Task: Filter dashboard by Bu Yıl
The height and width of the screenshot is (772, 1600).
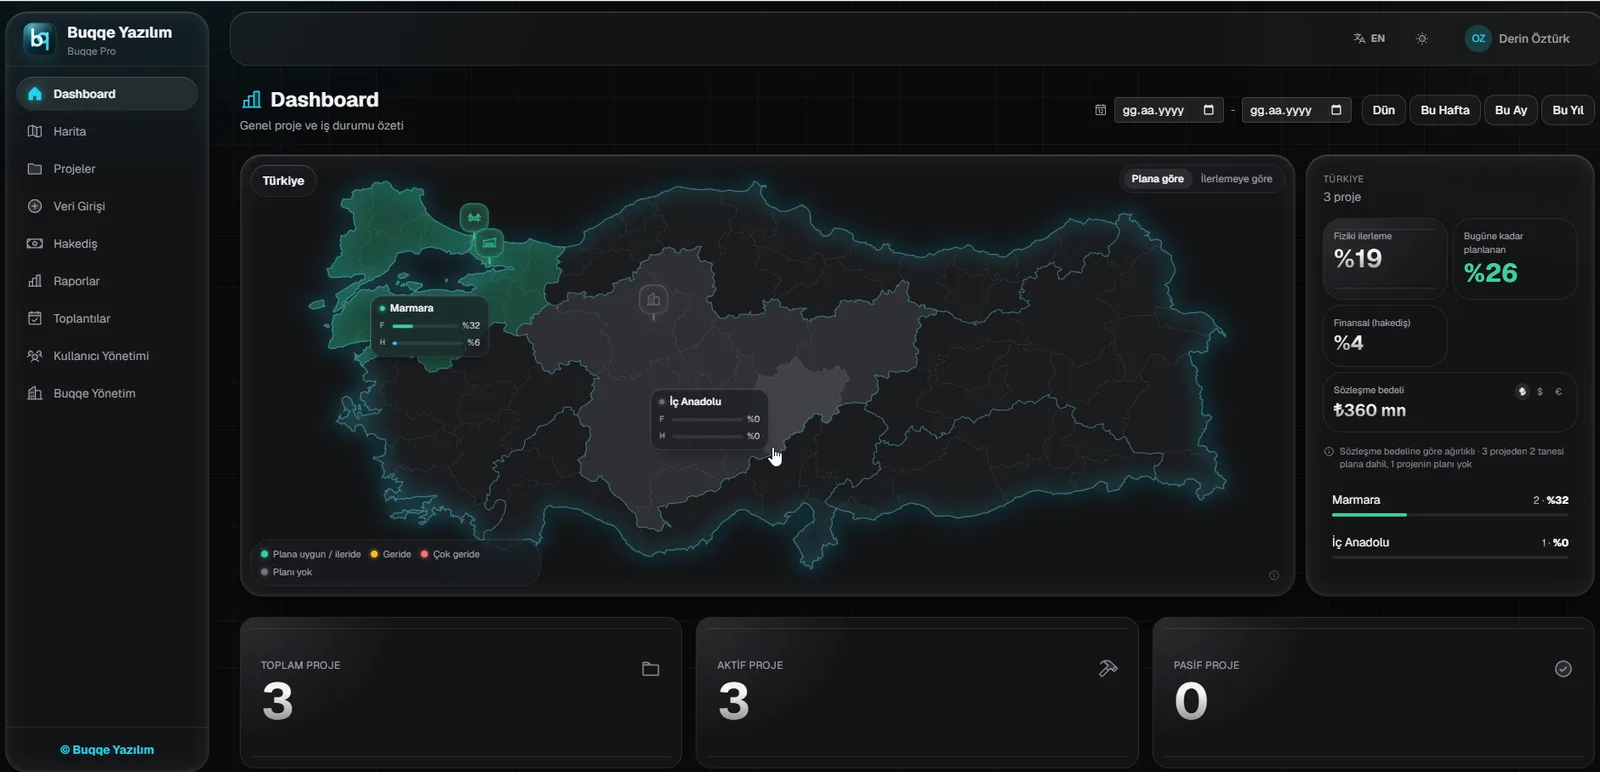Action: 1567,110
